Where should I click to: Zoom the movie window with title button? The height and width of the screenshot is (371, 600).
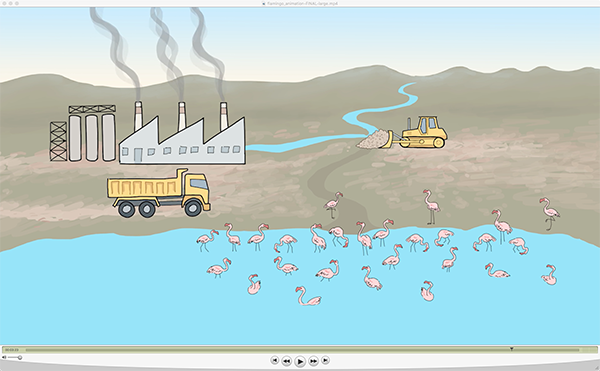pos(17,3)
